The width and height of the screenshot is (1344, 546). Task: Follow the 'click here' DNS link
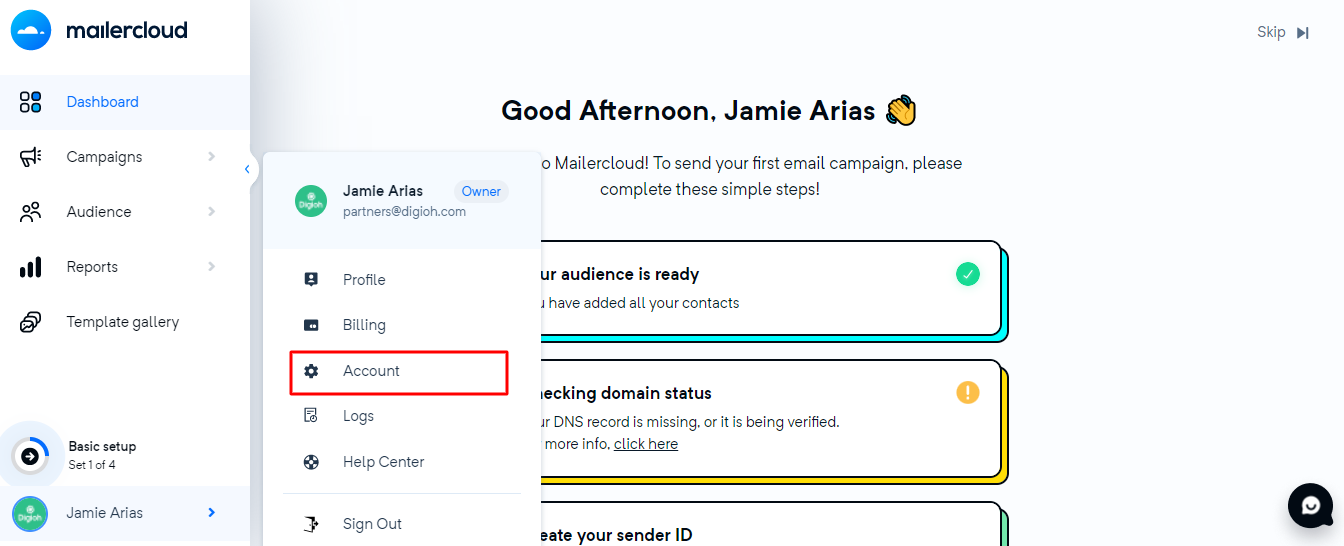click(646, 444)
